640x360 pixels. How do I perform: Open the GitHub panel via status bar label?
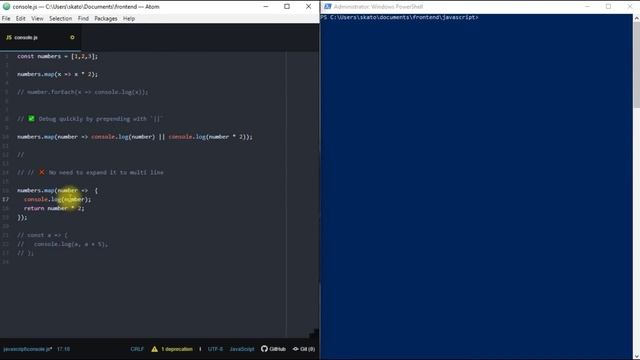pos(278,349)
